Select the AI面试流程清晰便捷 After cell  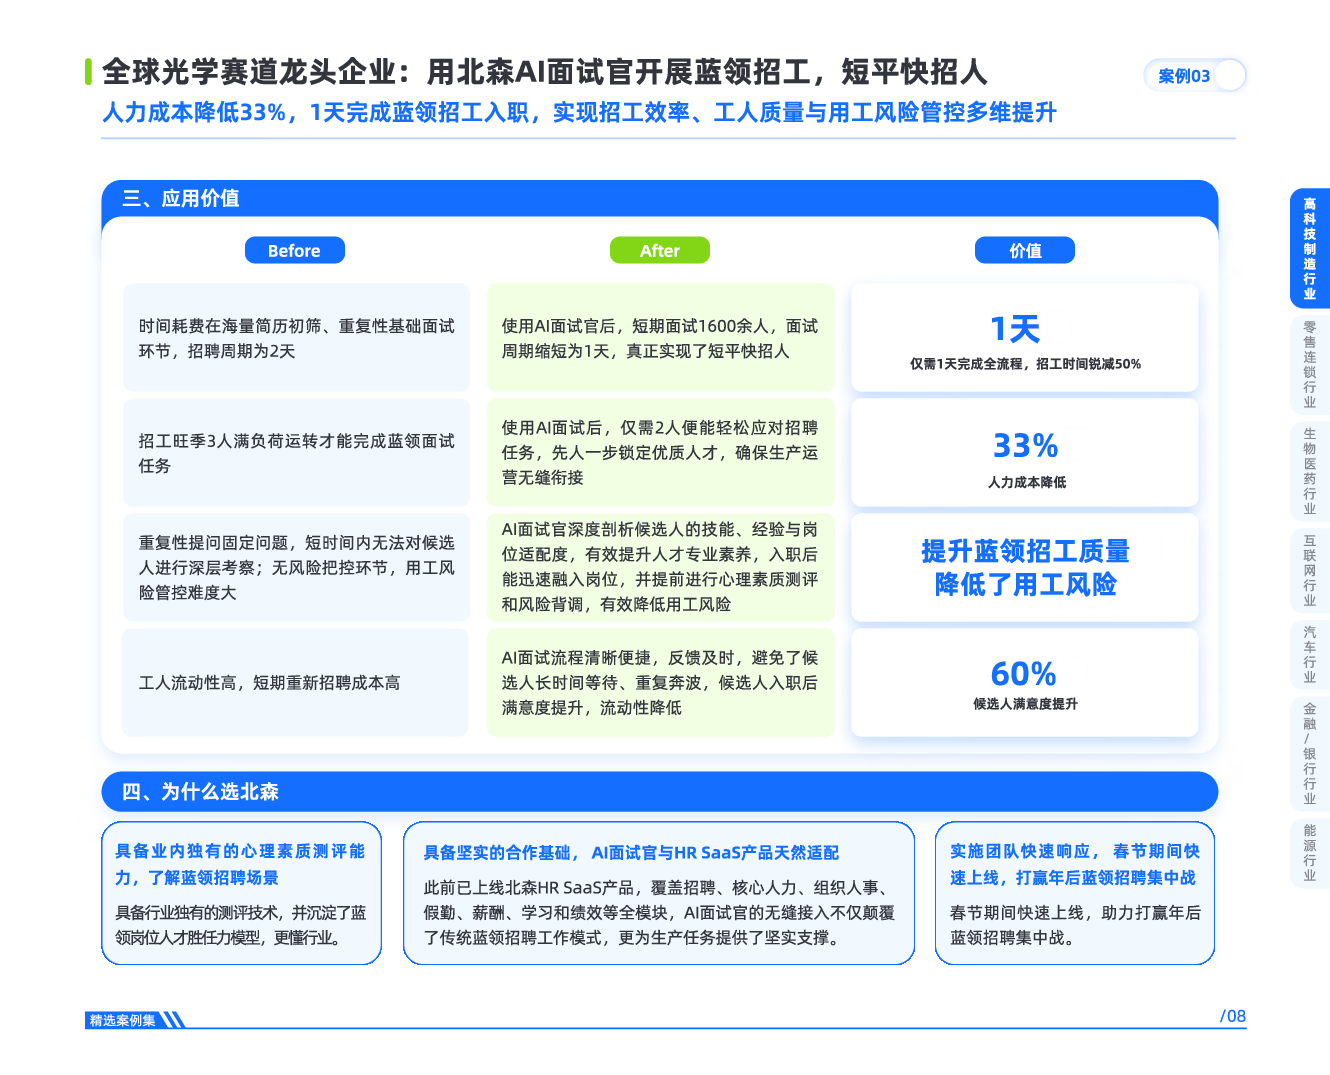660,683
